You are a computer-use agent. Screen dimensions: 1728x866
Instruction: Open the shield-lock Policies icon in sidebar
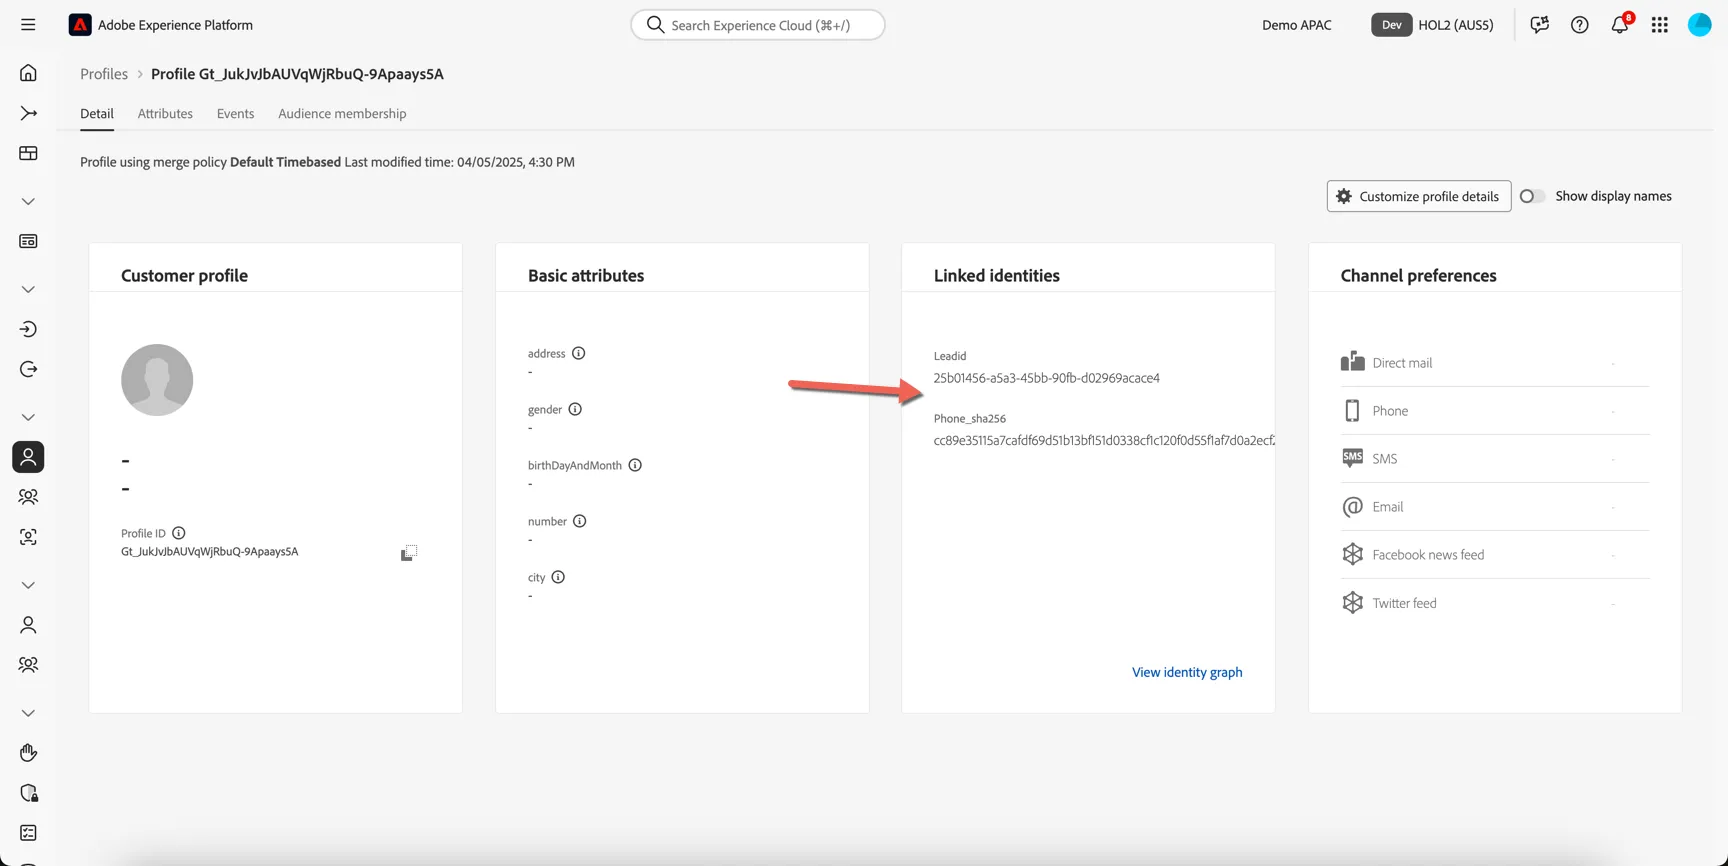click(x=28, y=793)
